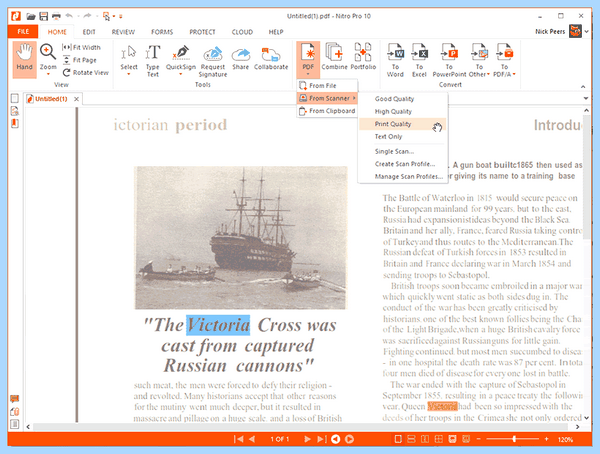Go to previous page
This screenshot has width=600, height=454.
(252, 439)
